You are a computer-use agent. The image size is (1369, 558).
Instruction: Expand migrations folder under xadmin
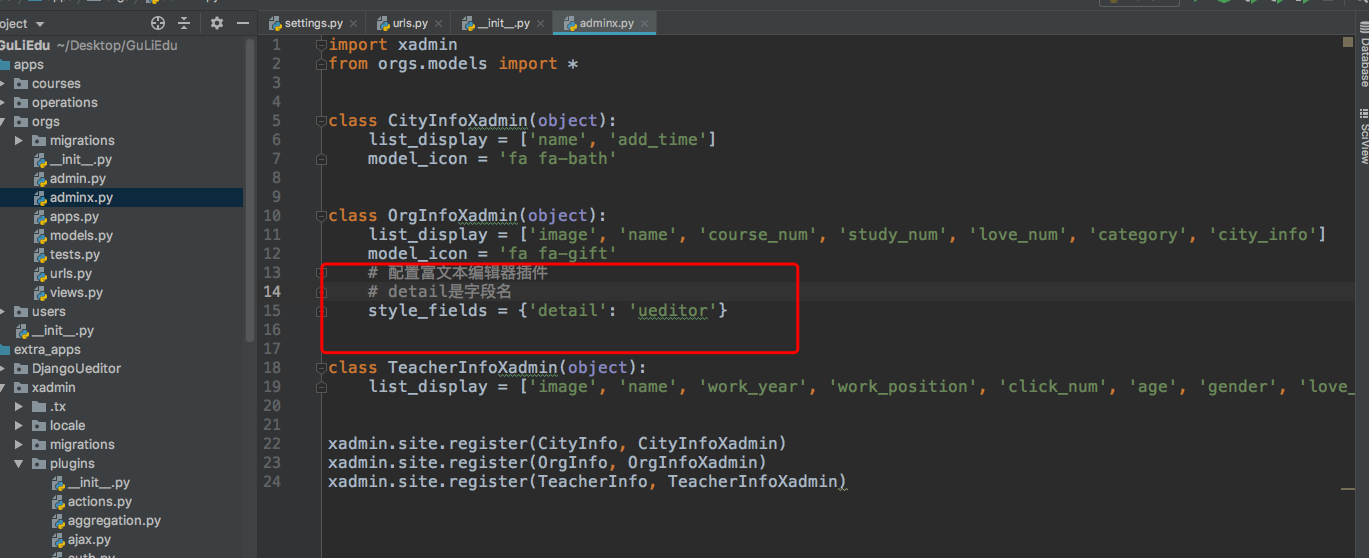[x=19, y=444]
